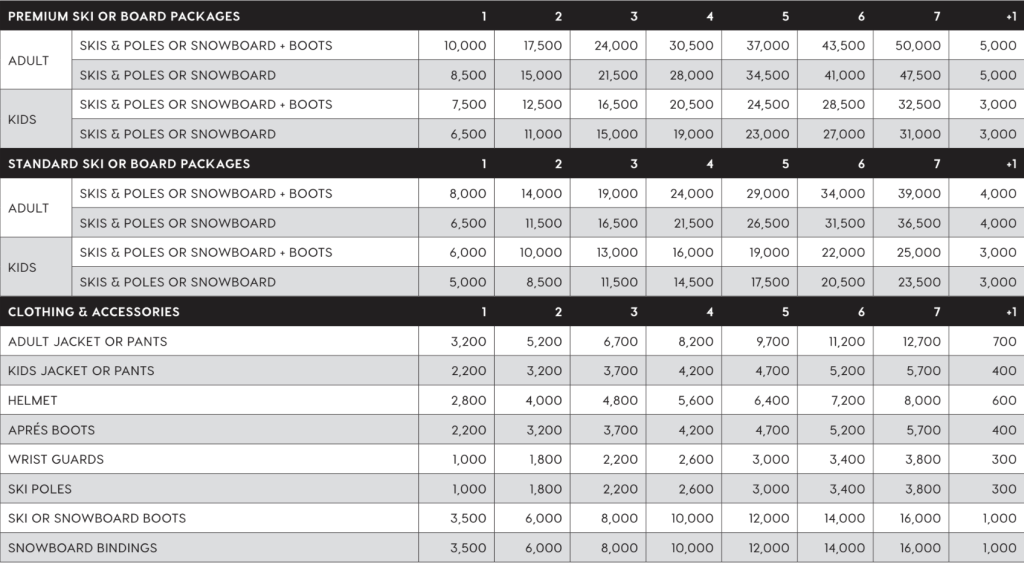The height and width of the screenshot is (563, 1024).
Task: Click the 39,000 standard adult price cell
Action: tap(920, 194)
